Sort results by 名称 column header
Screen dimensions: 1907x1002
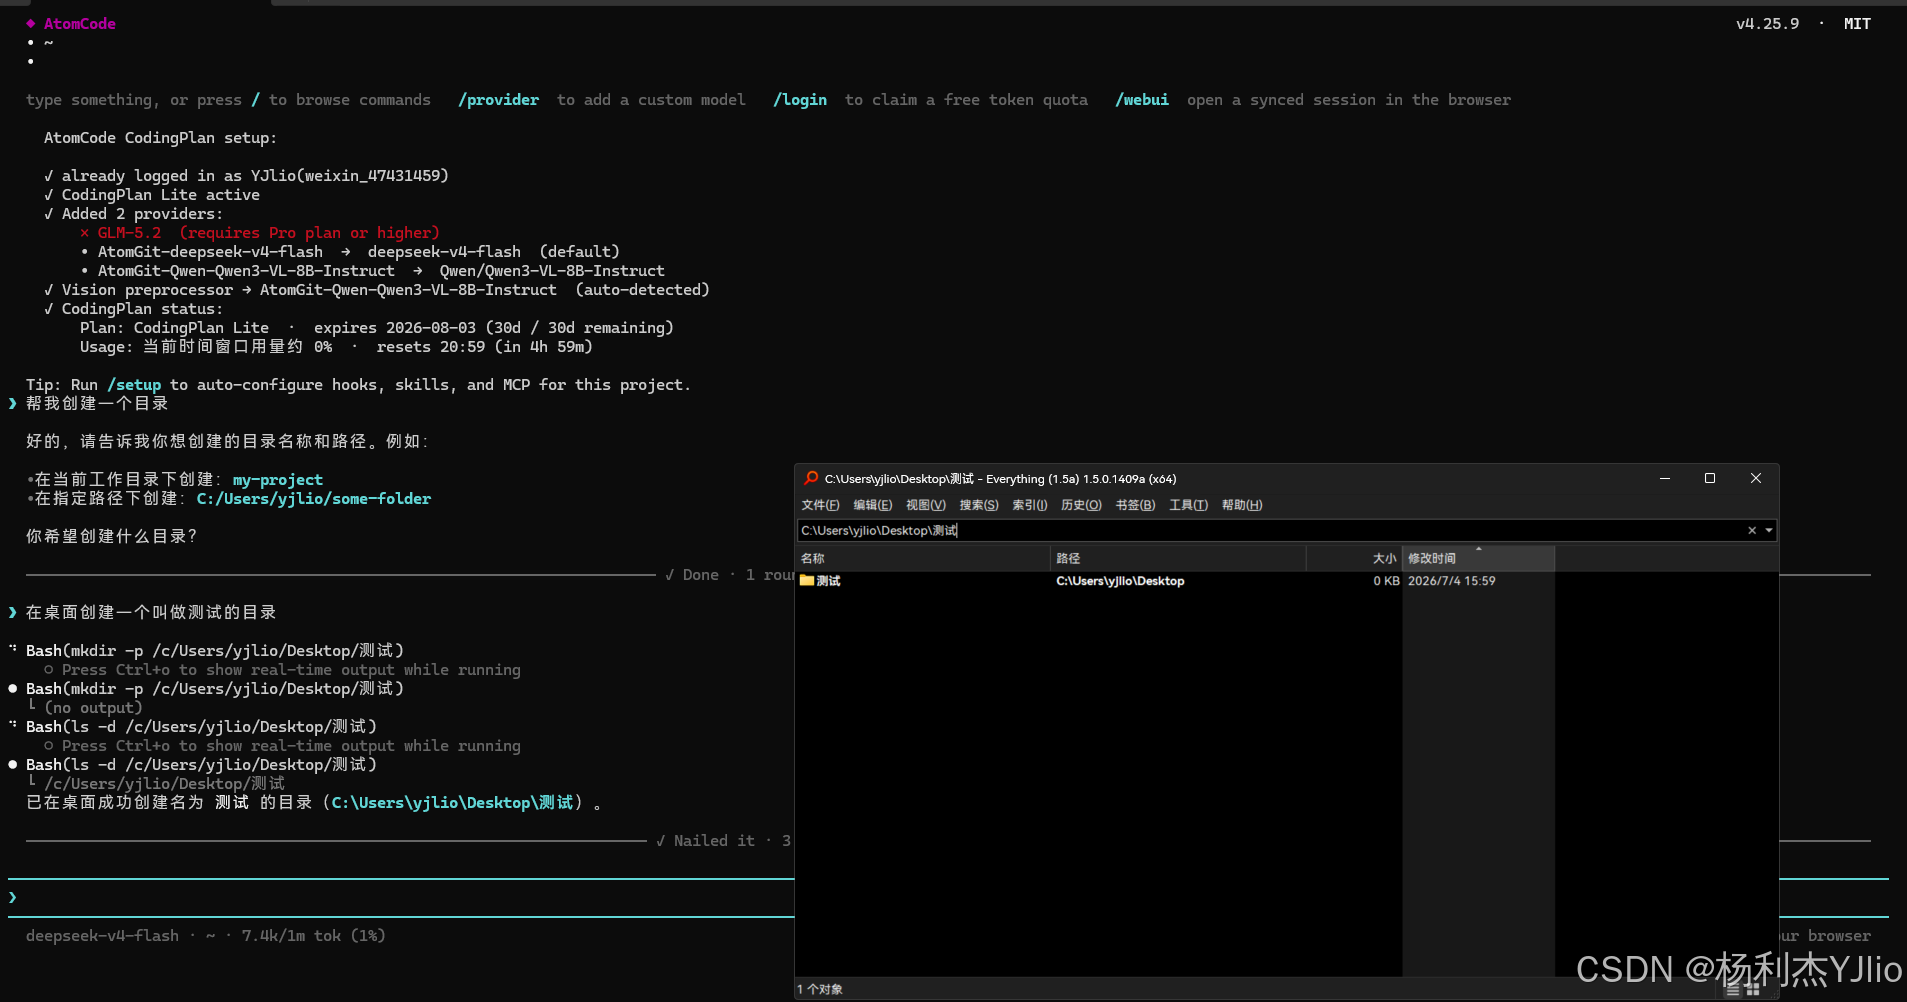pos(923,558)
